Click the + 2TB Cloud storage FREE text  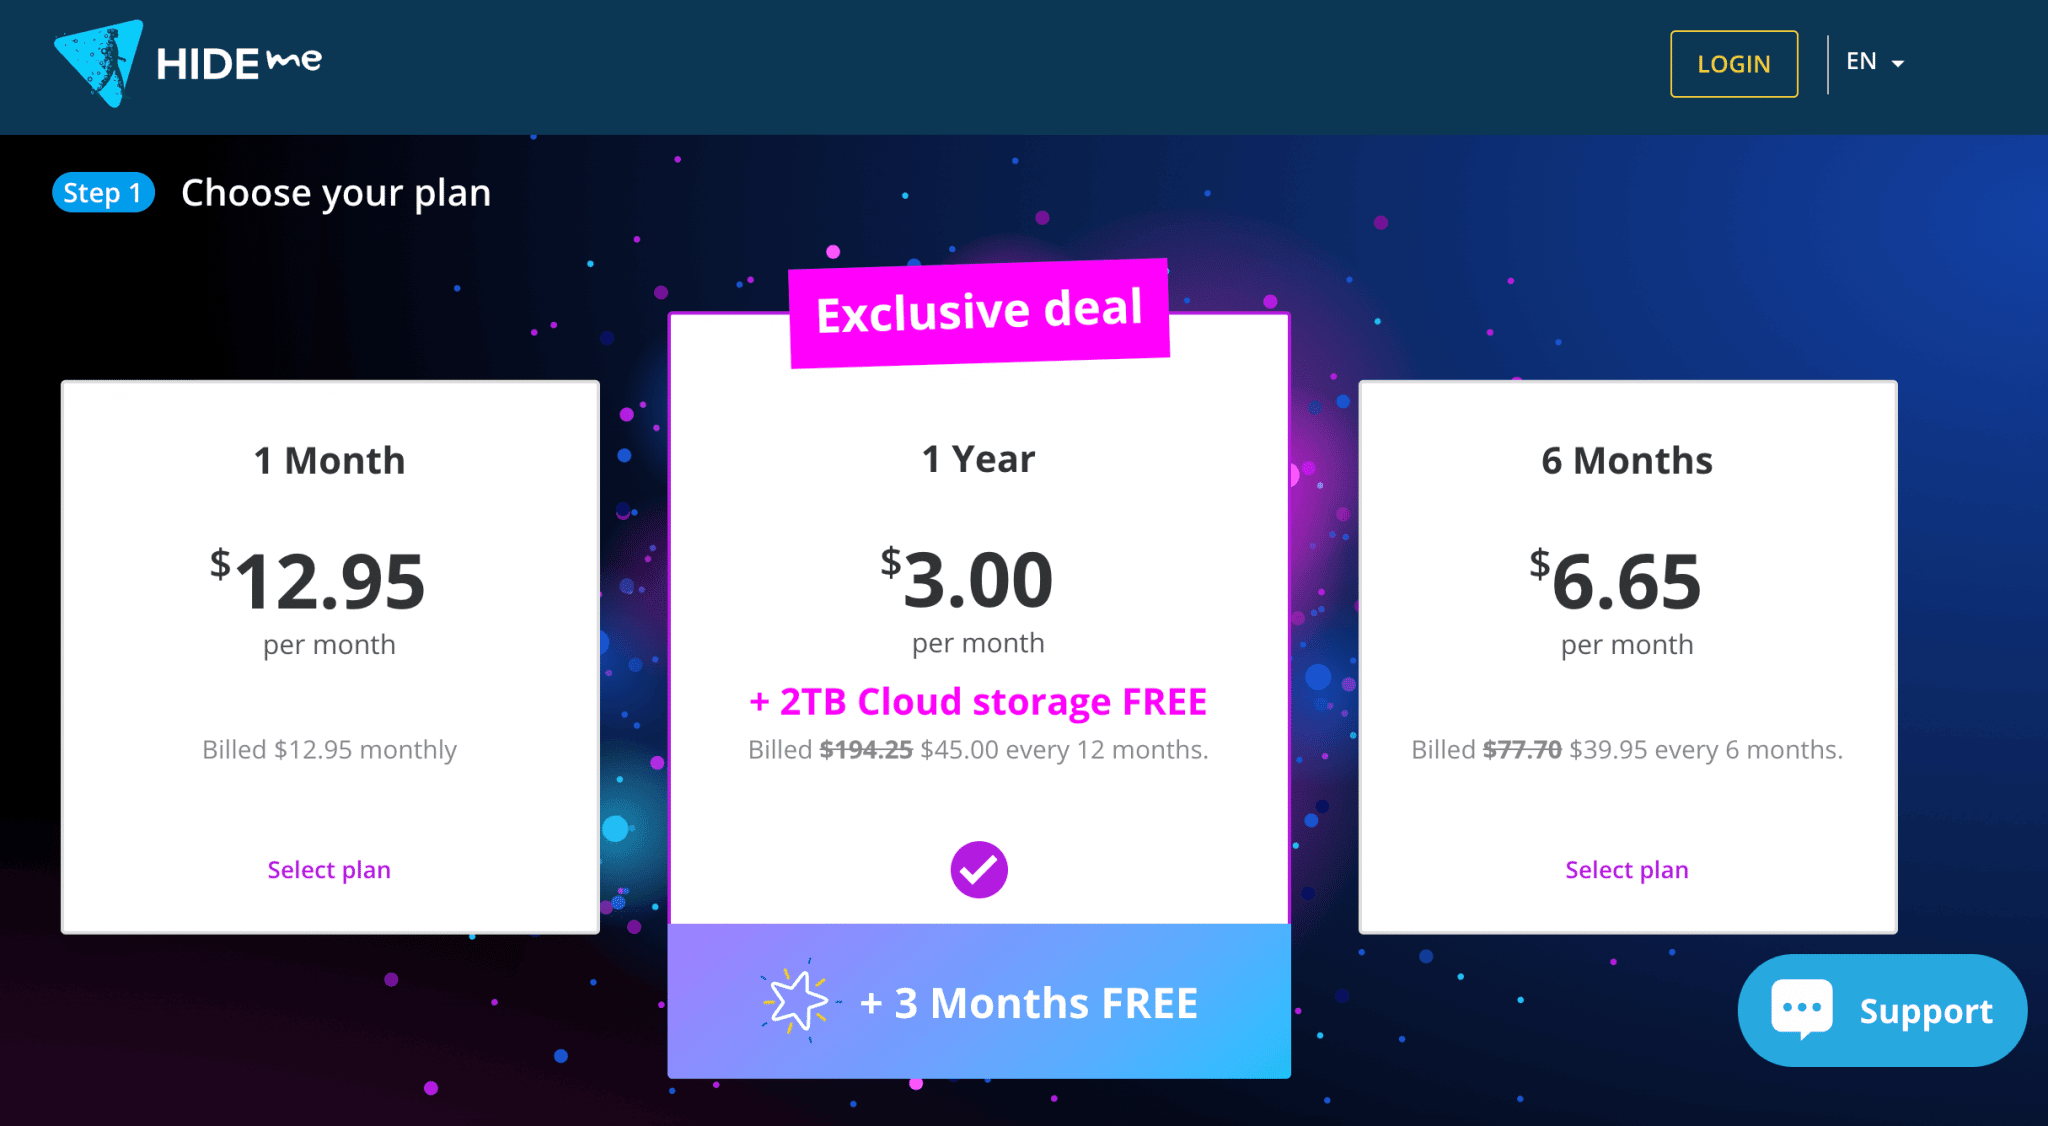(978, 701)
